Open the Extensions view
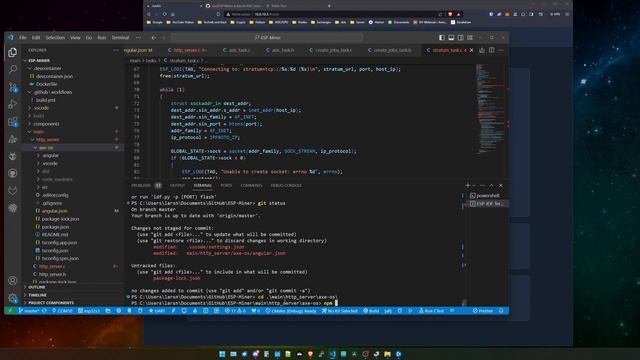This screenshot has height=360, width=640. (x=13, y=122)
